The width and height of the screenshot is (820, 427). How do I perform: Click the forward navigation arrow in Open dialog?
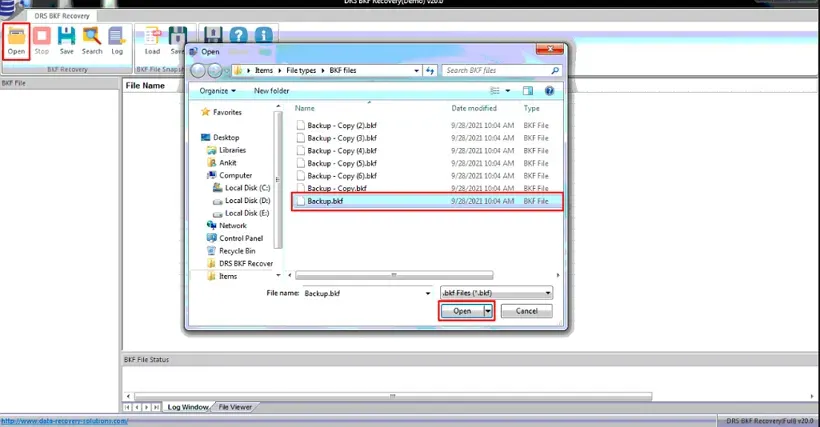[214, 70]
